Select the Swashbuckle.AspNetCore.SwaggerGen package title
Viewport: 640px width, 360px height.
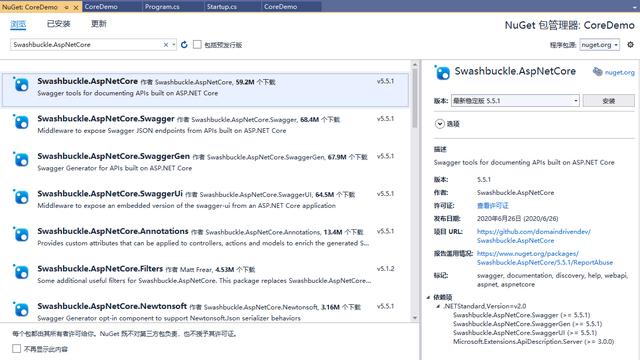[113, 156]
